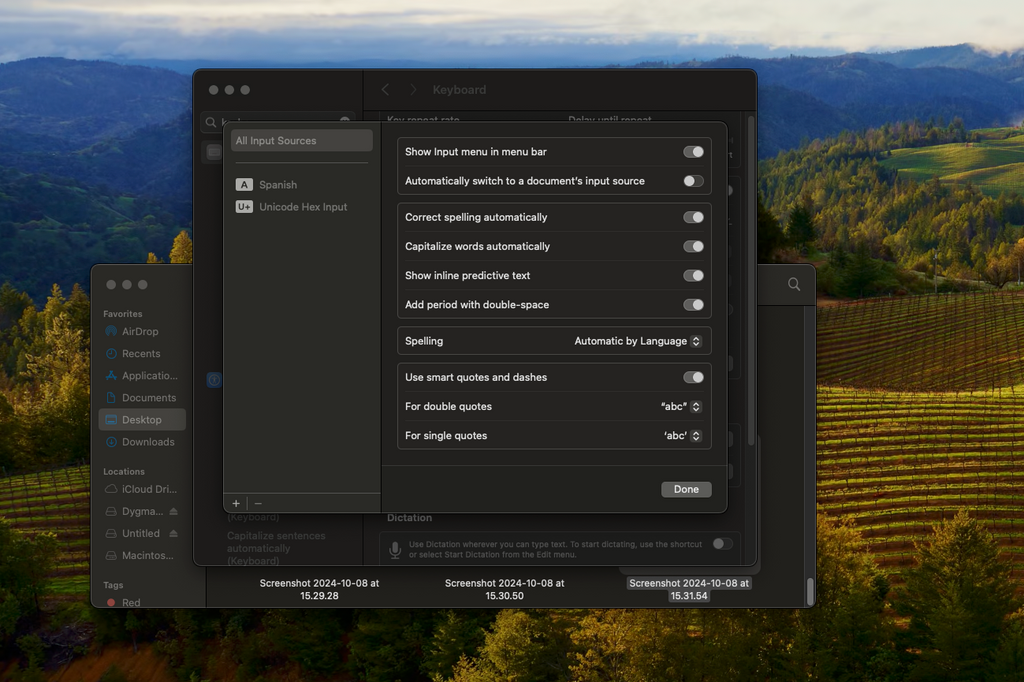Open the double quotes style dropdown
The image size is (1024, 682).
click(x=681, y=407)
